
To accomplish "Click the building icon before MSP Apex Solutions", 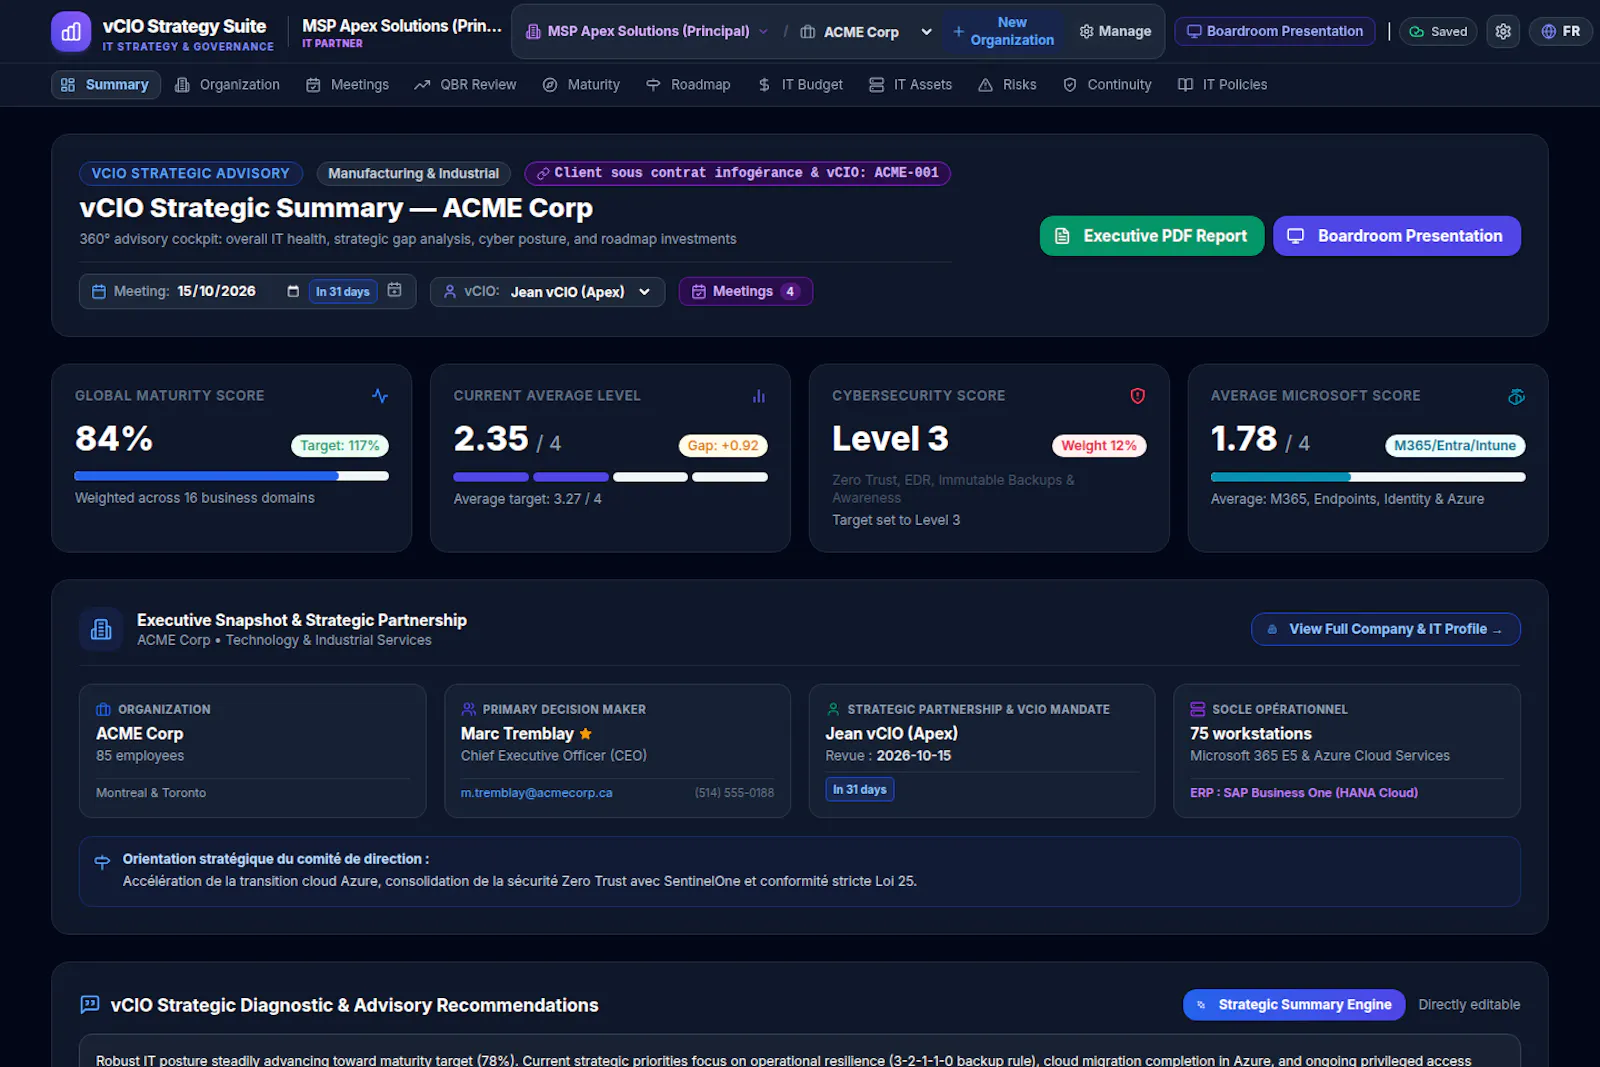I will click(533, 31).
